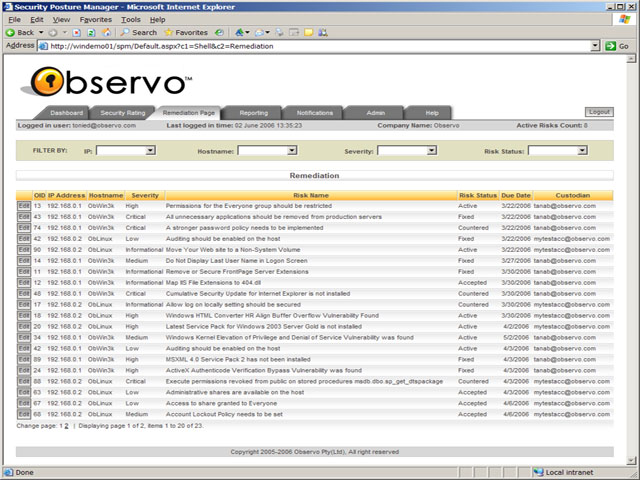The height and width of the screenshot is (480, 640).
Task: Refresh the page with the Refresh icon
Action: tap(91, 33)
